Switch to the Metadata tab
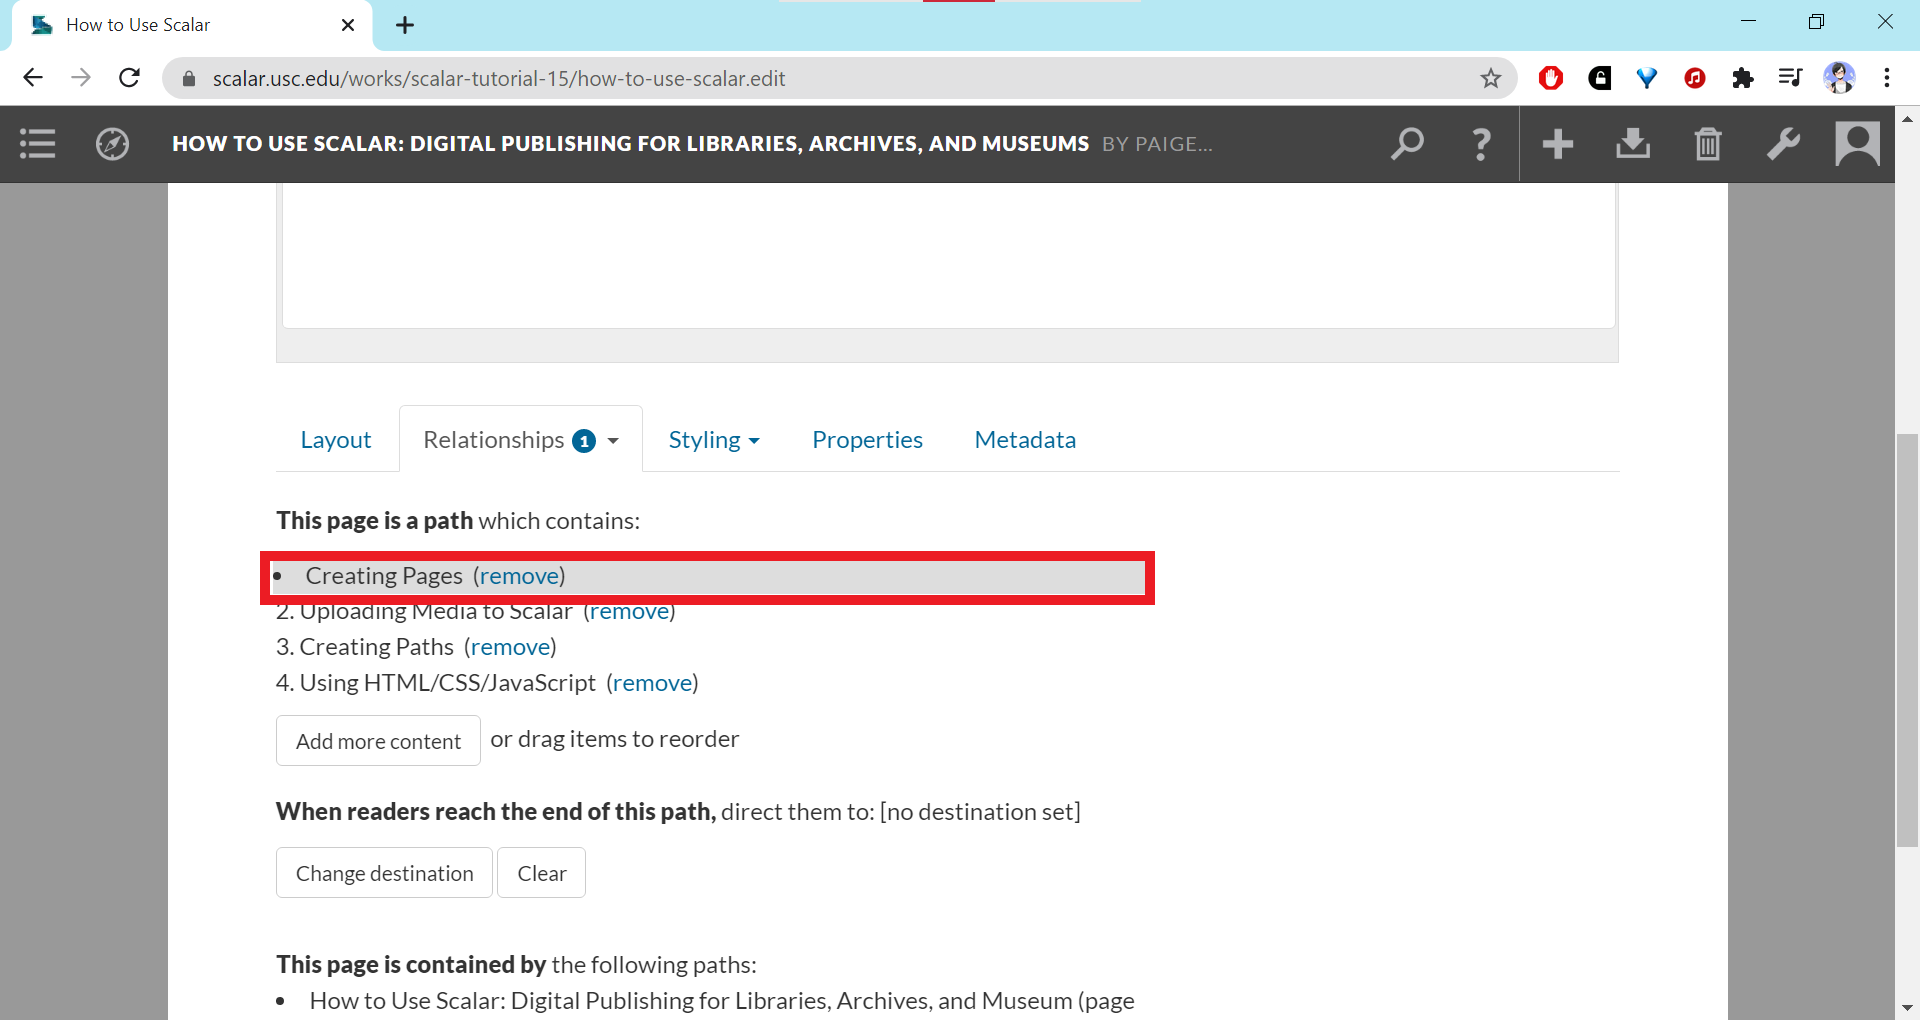The height and width of the screenshot is (1020, 1920). coord(1025,440)
